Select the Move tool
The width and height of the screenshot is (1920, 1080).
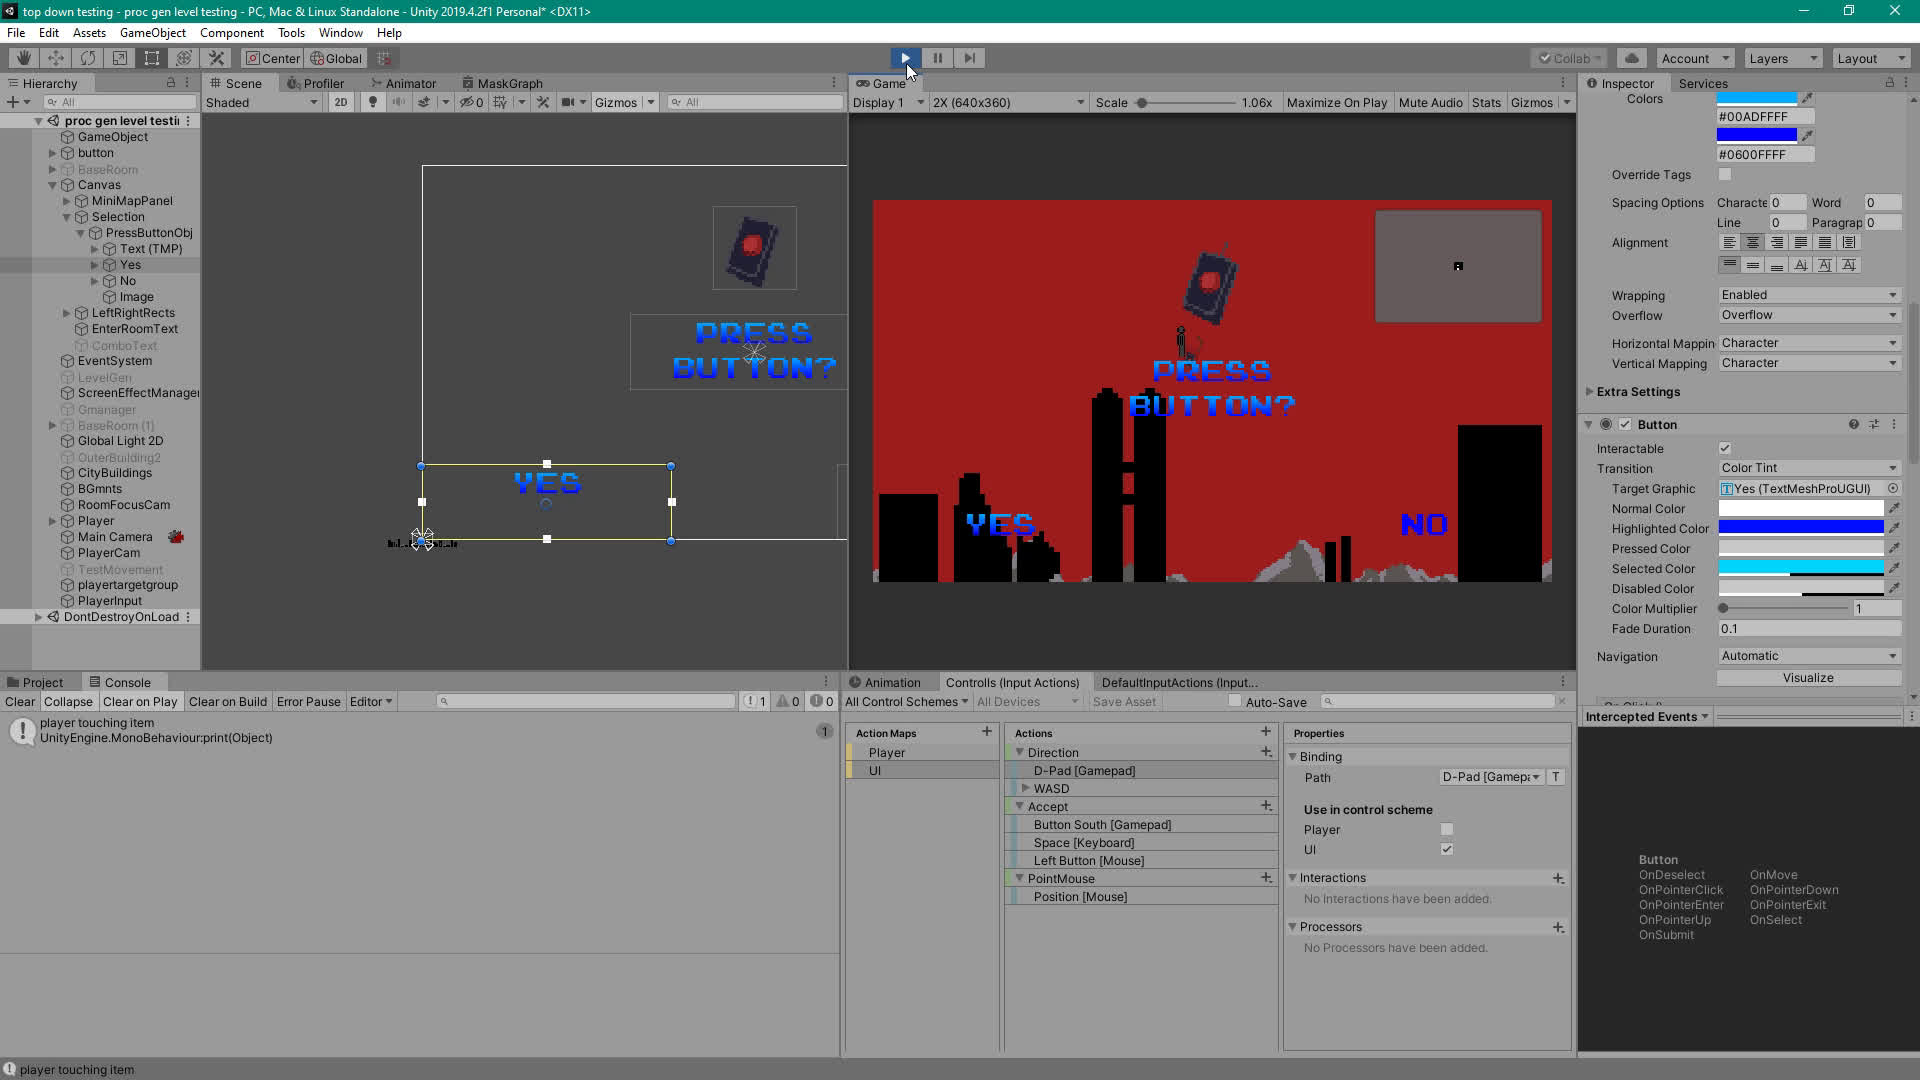click(55, 58)
